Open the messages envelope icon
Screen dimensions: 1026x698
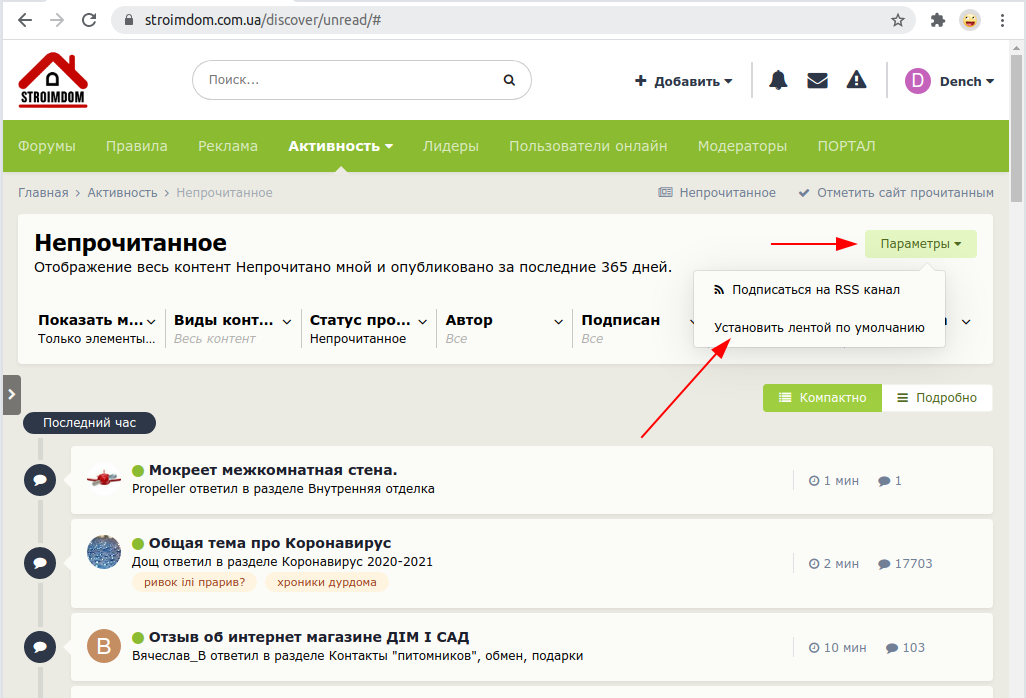tap(817, 80)
